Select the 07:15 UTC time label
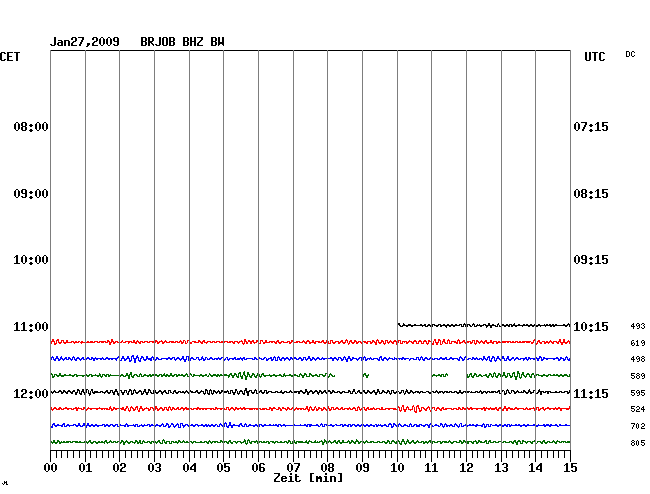Image resolution: width=650 pixels, height=494 pixels. click(x=591, y=127)
